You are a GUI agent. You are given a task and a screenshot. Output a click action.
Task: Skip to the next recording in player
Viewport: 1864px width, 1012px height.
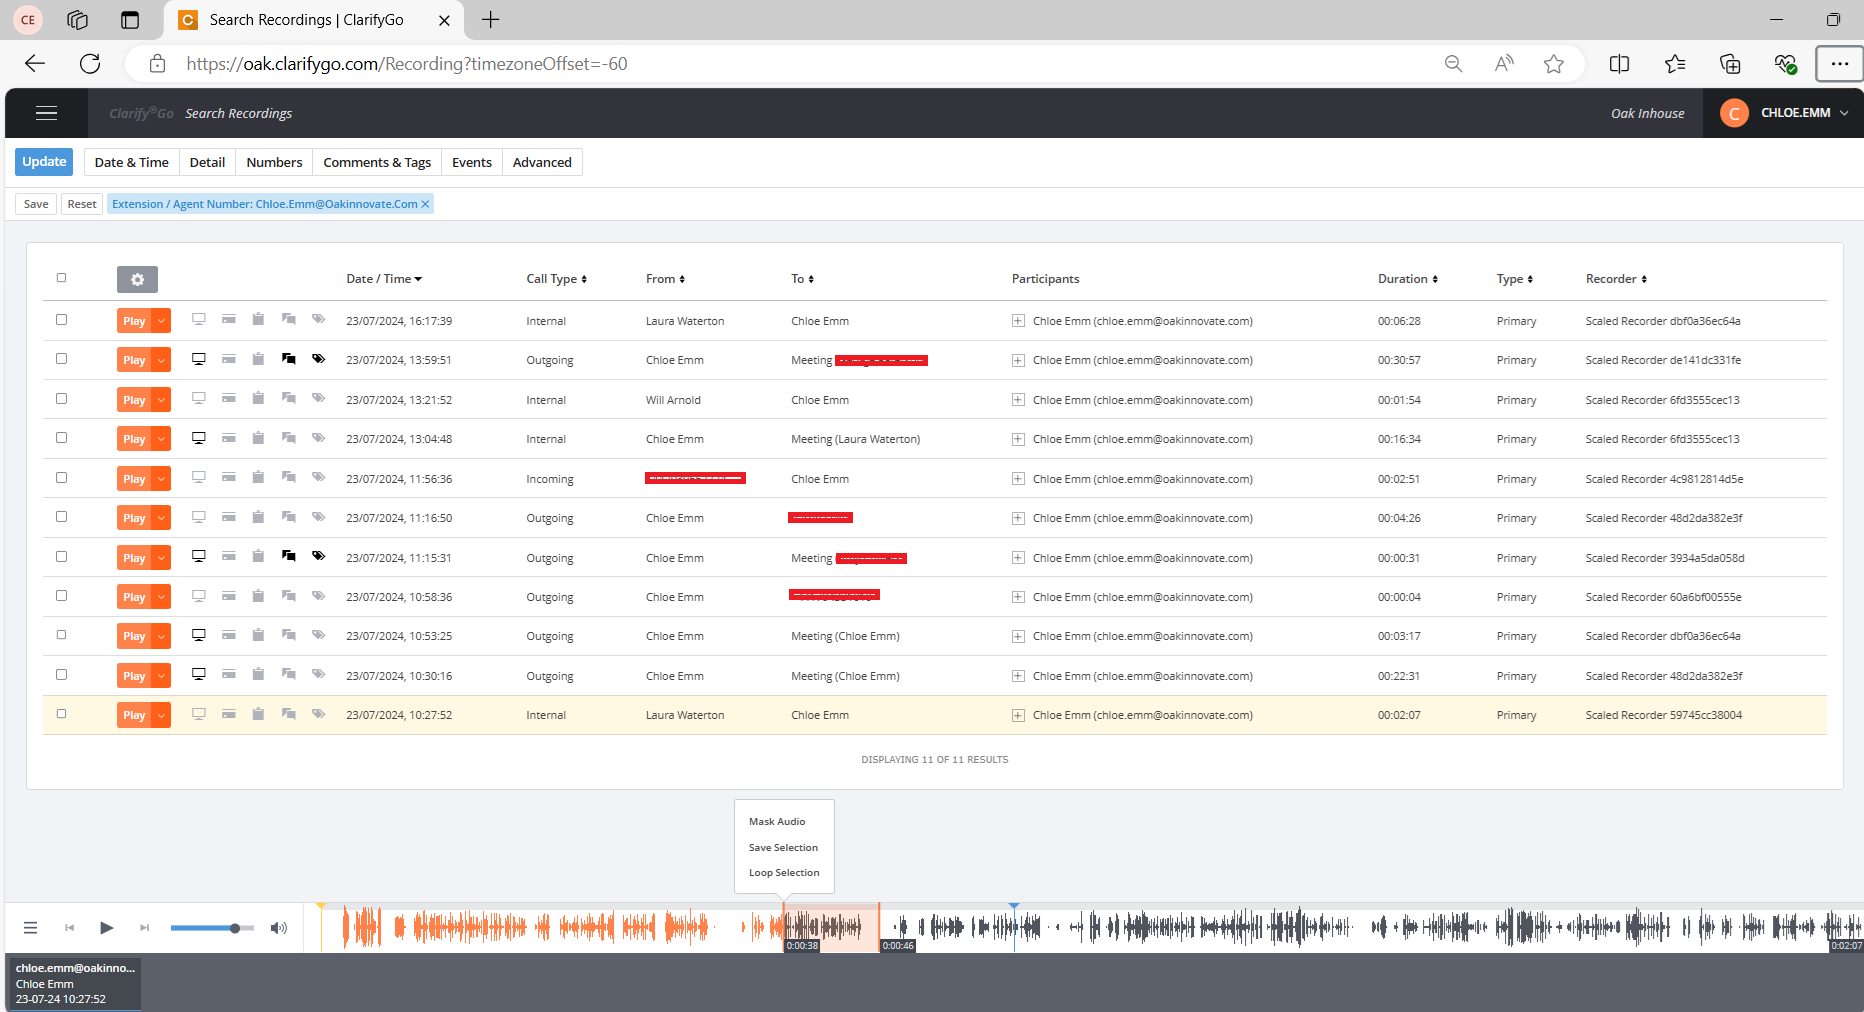coord(144,928)
